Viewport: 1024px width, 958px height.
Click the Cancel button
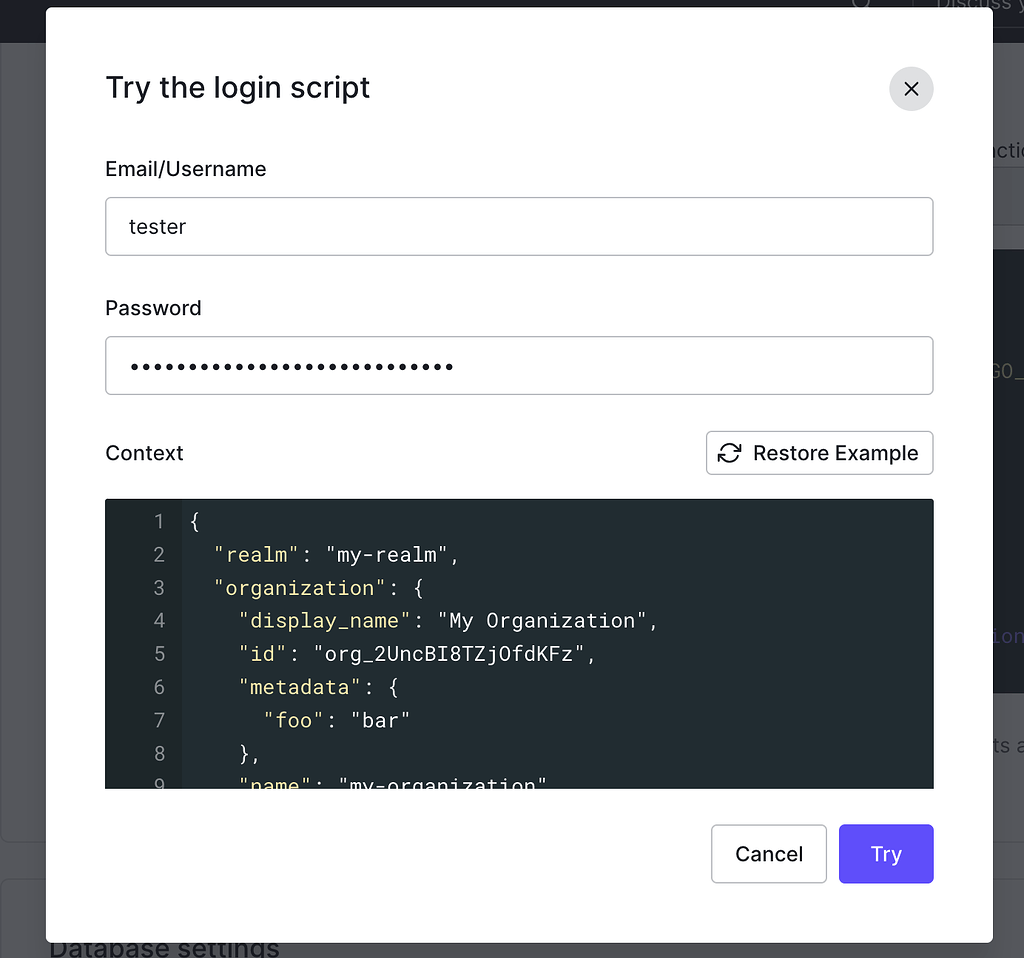click(x=768, y=854)
